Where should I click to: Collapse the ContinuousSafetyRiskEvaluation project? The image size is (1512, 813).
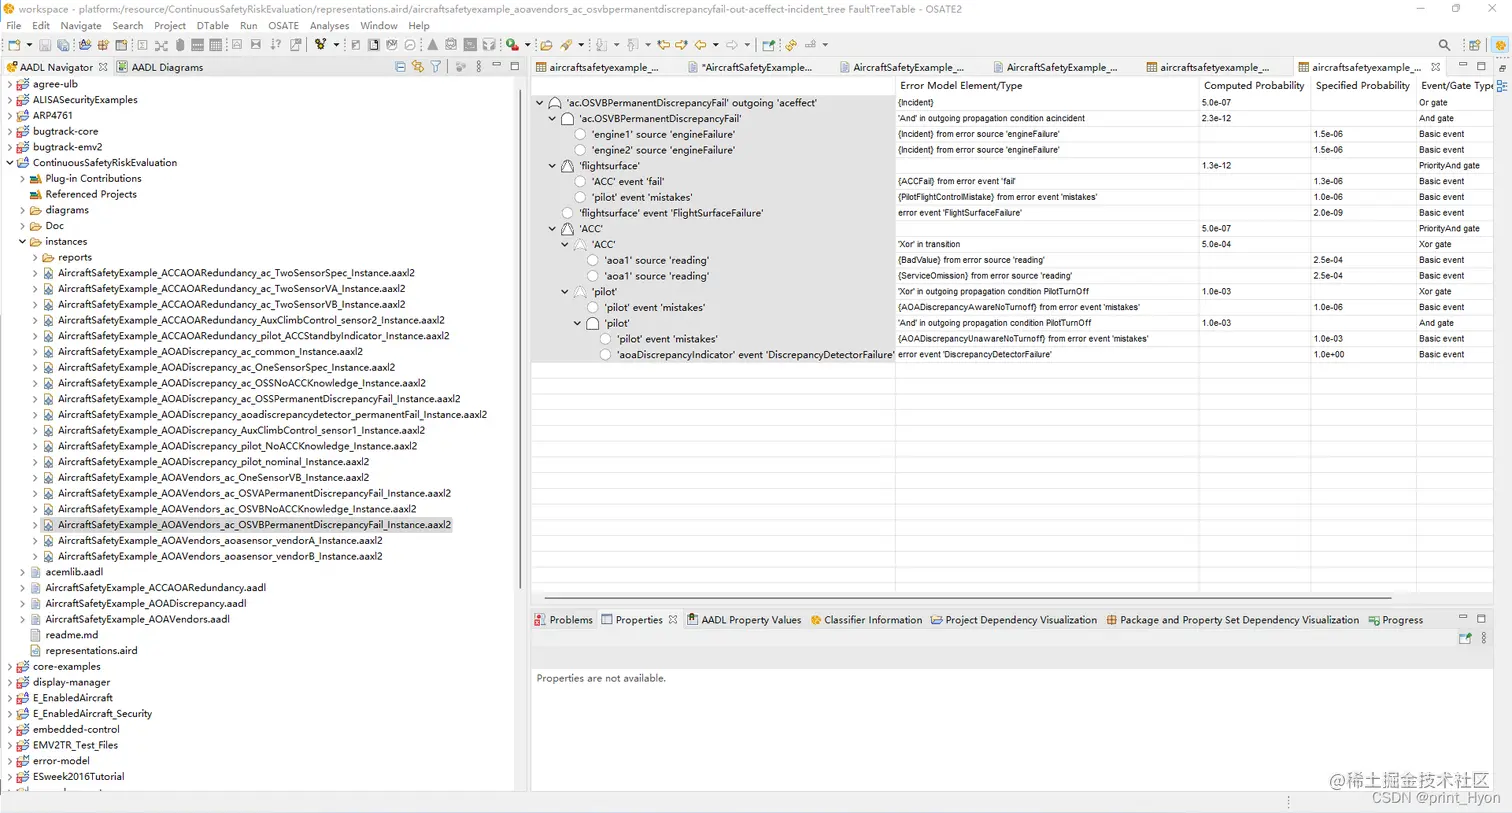click(x=10, y=163)
